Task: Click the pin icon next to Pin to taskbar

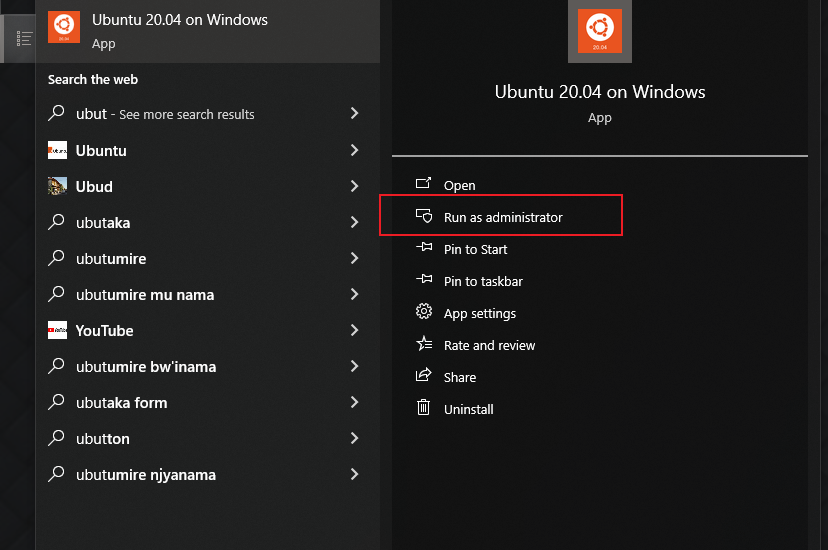Action: click(x=424, y=279)
